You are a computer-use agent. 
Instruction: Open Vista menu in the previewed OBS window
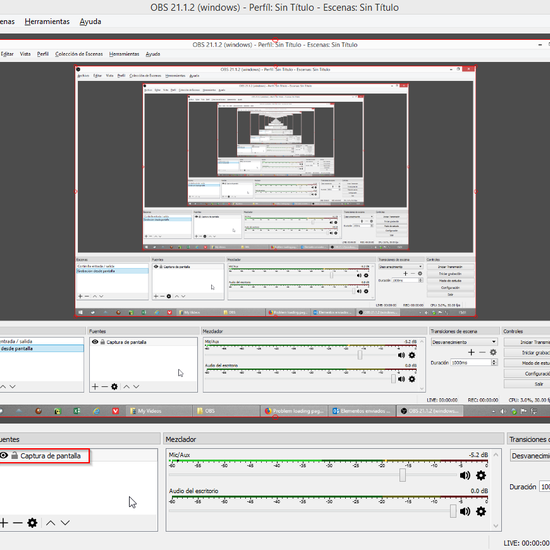point(25,54)
